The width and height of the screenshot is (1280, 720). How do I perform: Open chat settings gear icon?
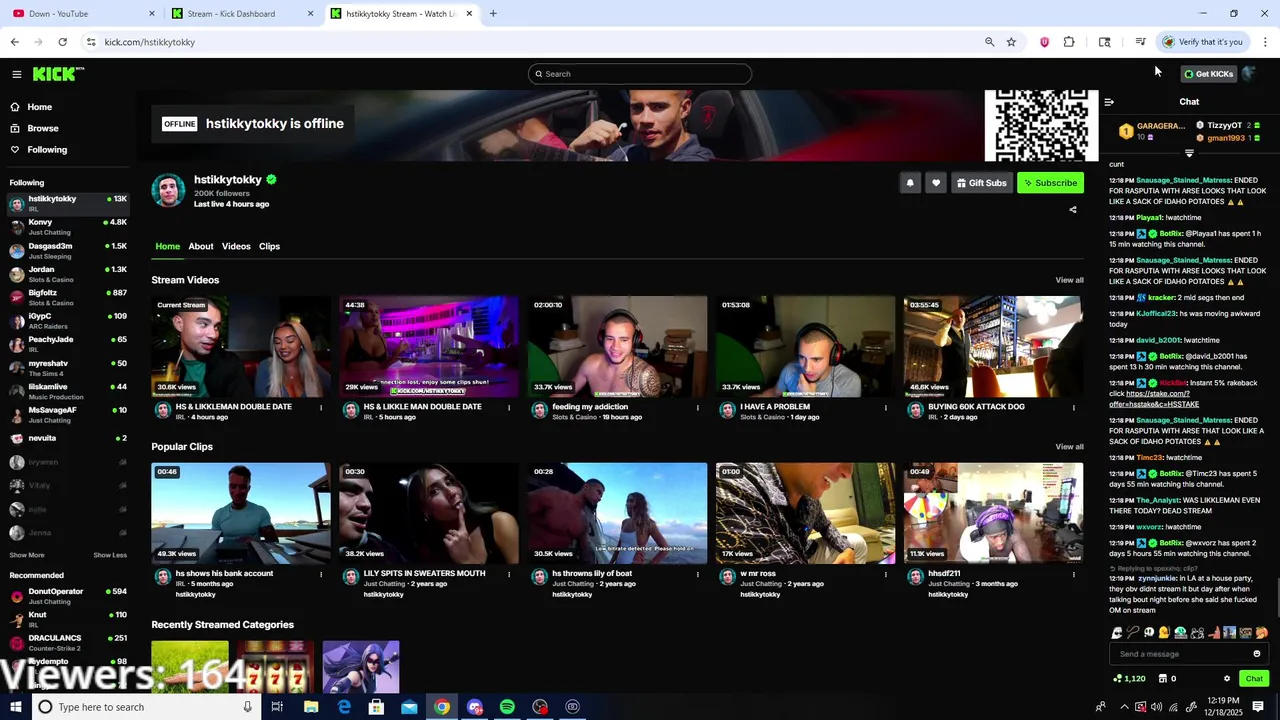point(1227,679)
